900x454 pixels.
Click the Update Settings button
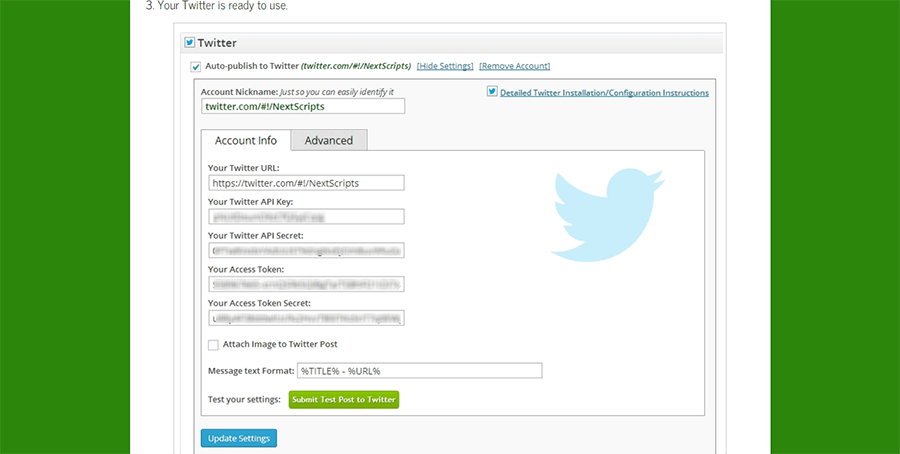239,438
